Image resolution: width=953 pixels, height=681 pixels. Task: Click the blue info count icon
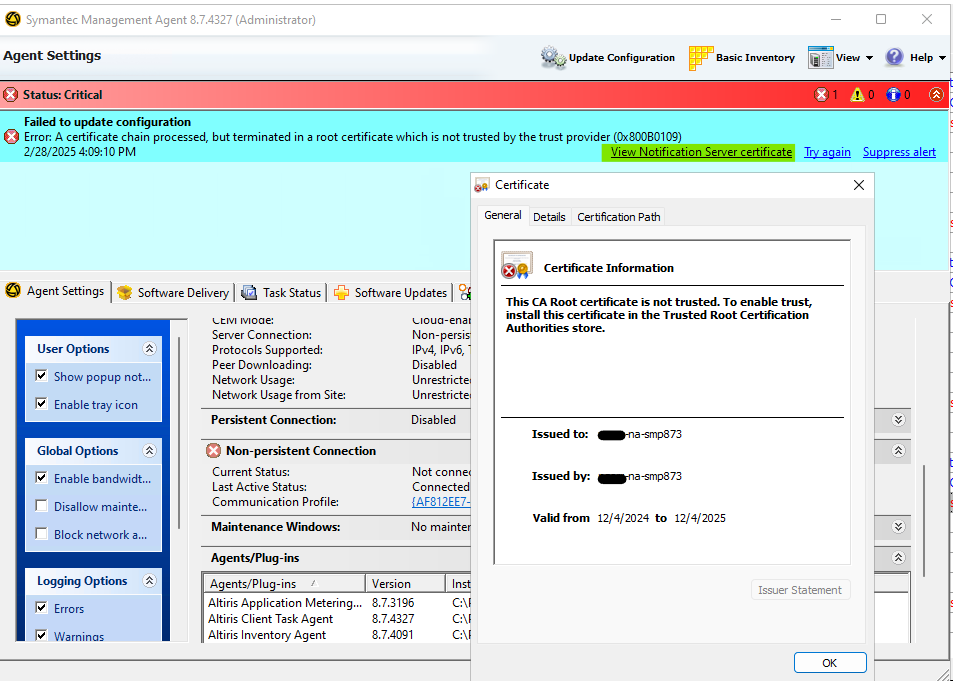coord(893,95)
